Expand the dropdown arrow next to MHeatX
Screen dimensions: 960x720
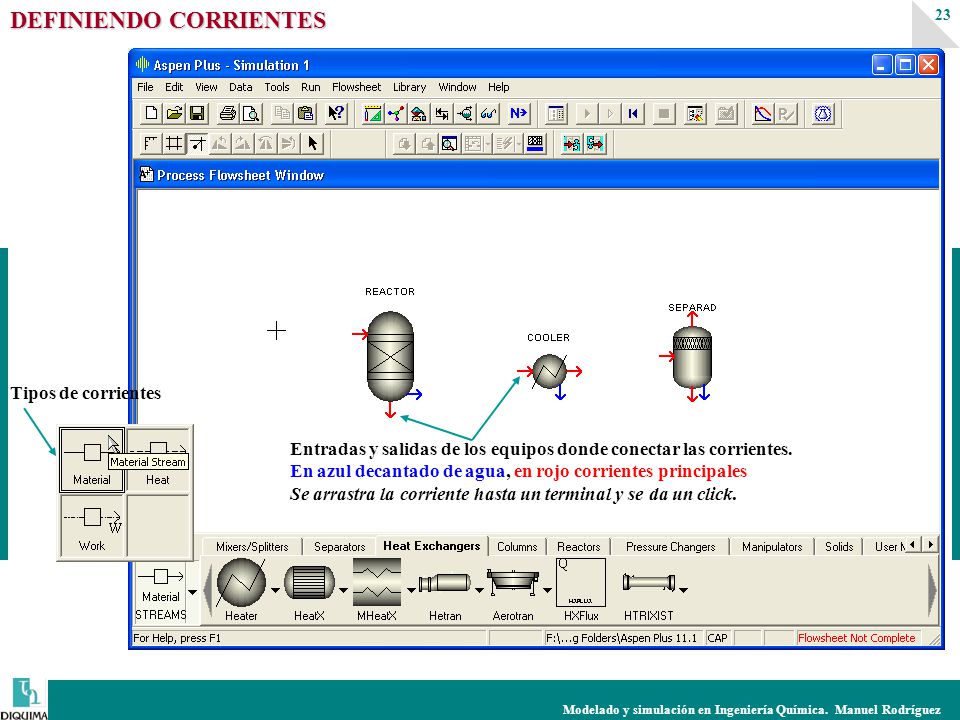(411, 590)
